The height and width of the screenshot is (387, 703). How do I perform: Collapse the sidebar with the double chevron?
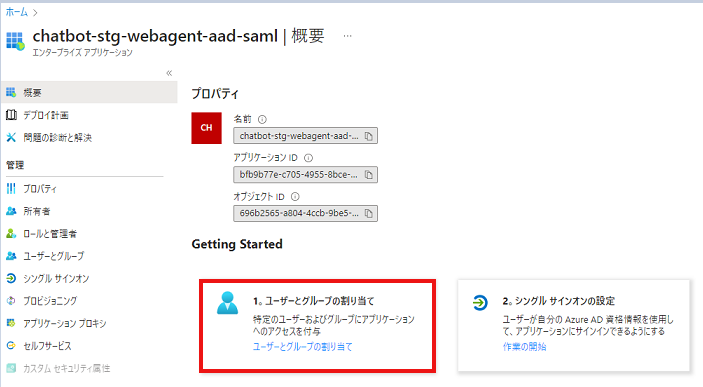pyautogui.click(x=169, y=73)
